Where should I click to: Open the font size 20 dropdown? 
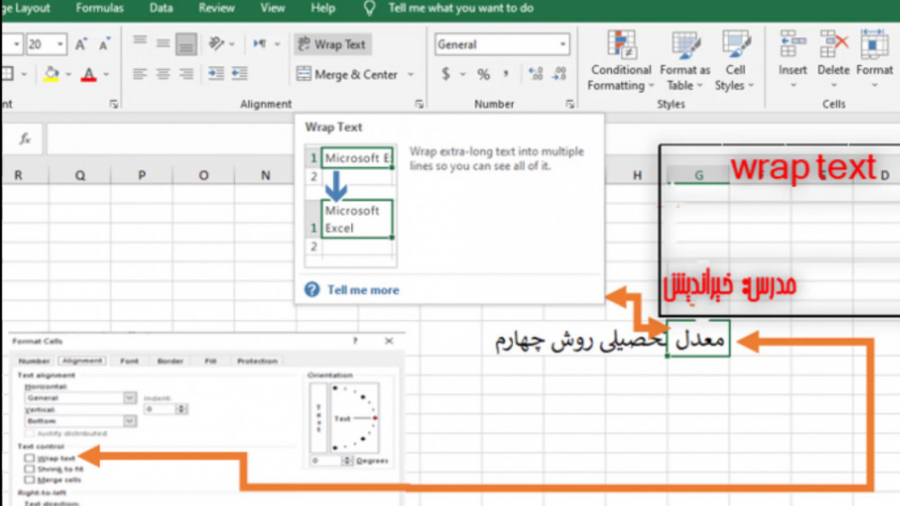click(x=60, y=44)
